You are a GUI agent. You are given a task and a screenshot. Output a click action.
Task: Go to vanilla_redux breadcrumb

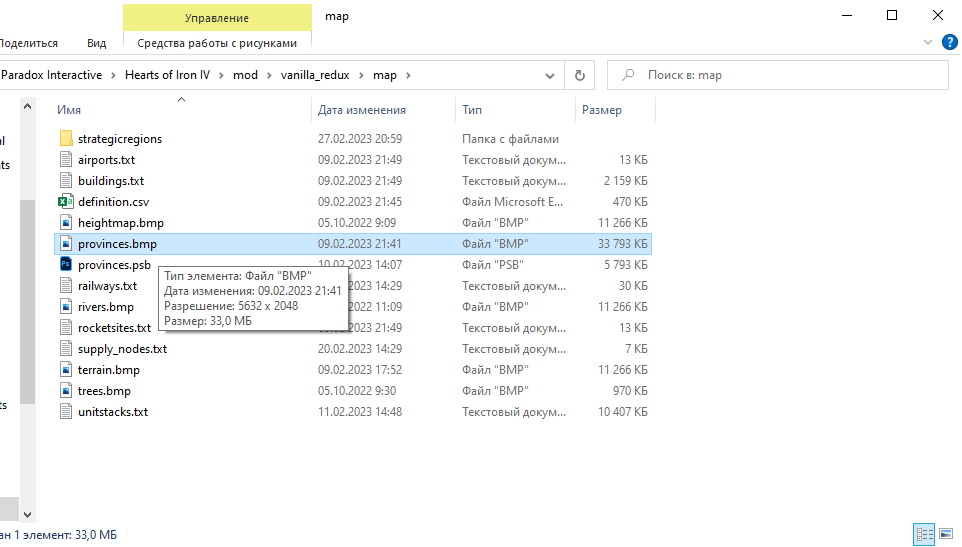(x=315, y=75)
